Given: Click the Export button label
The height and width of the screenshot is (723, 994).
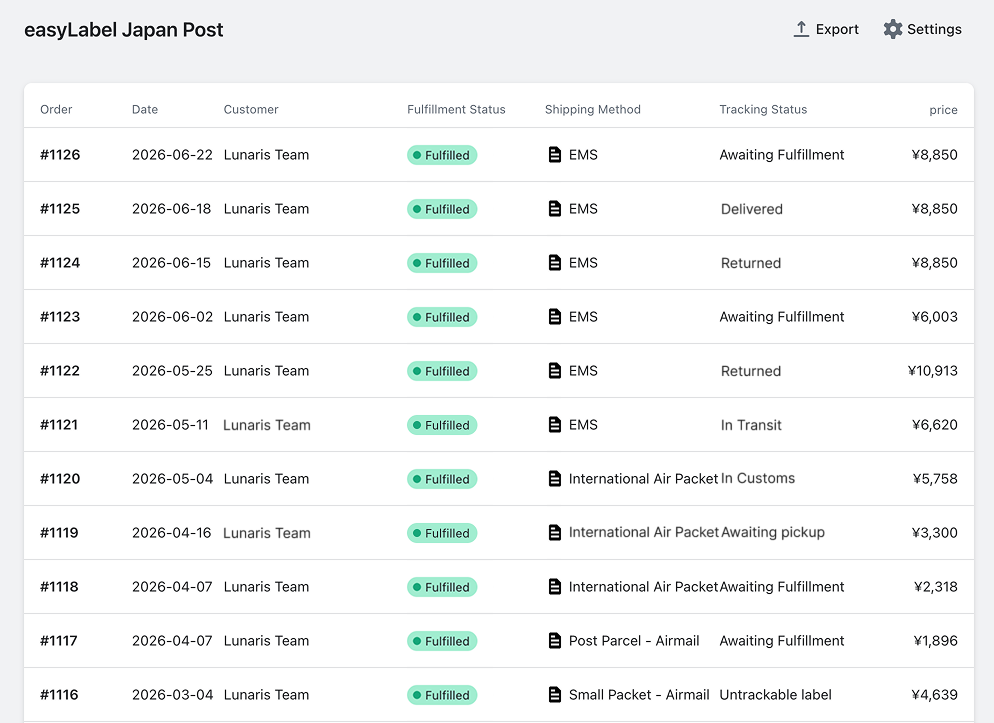Looking at the screenshot, I should [x=837, y=29].
